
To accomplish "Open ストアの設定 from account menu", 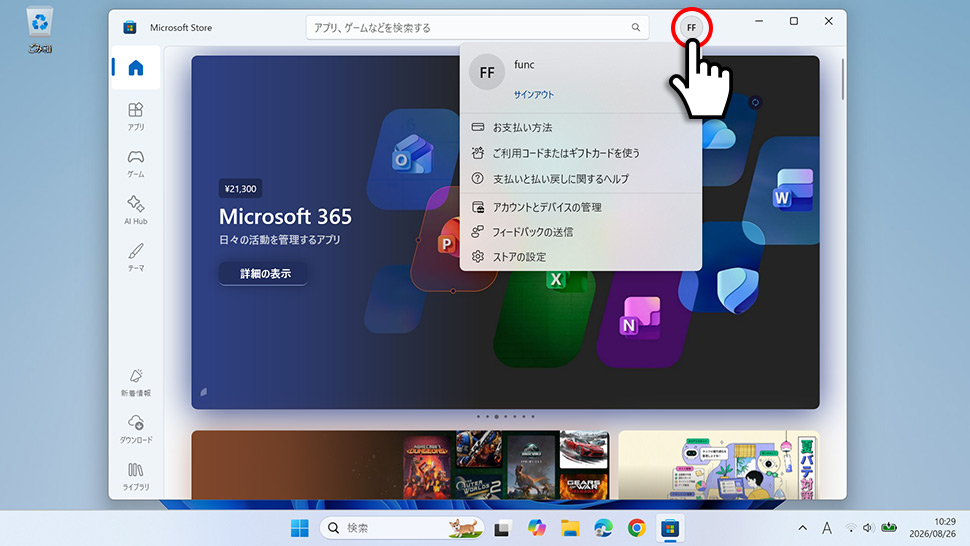I will [580, 257].
